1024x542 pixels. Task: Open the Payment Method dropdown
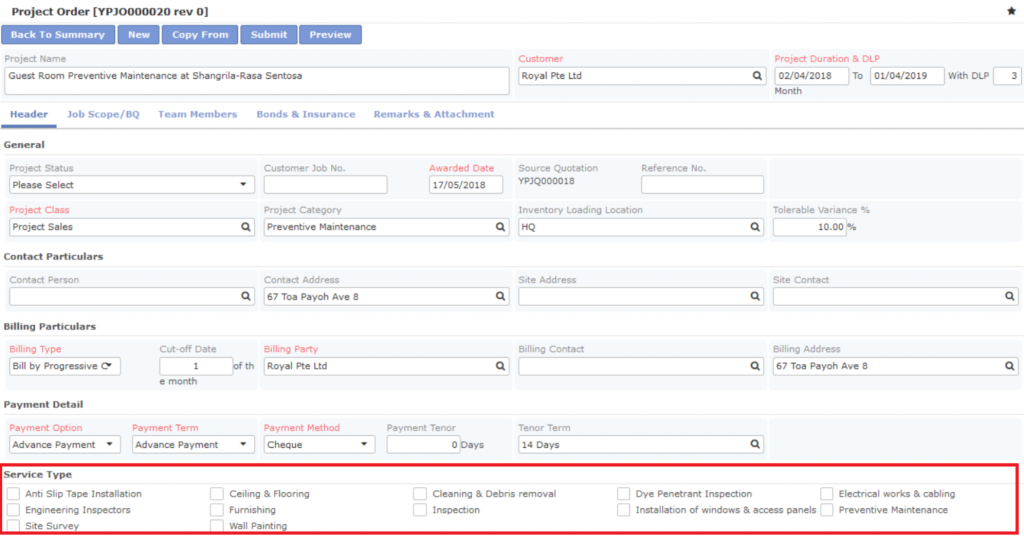[x=319, y=445]
